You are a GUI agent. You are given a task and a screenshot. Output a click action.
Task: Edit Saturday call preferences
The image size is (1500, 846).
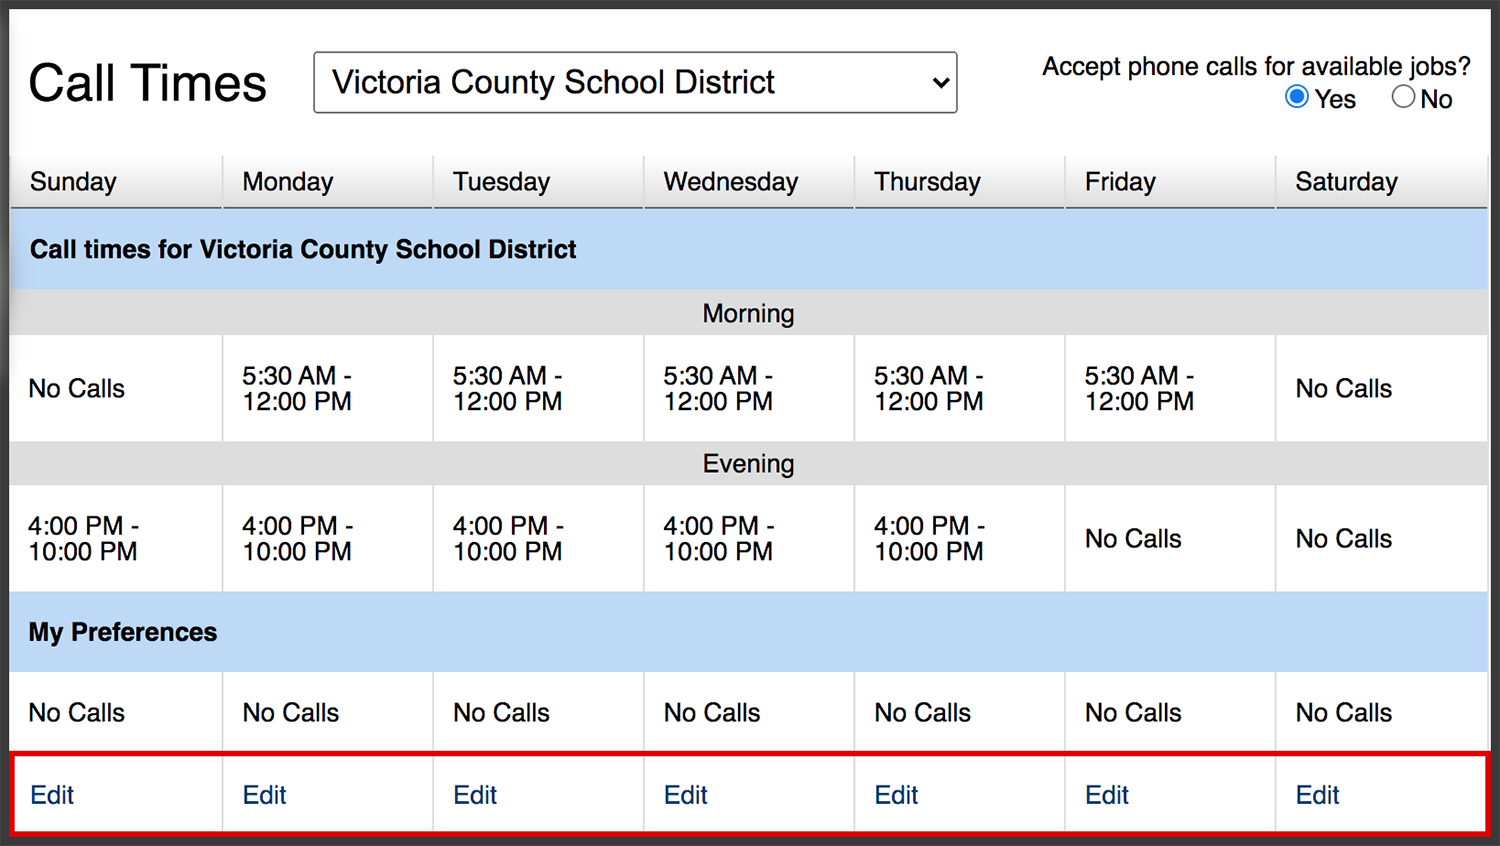tap(1317, 795)
